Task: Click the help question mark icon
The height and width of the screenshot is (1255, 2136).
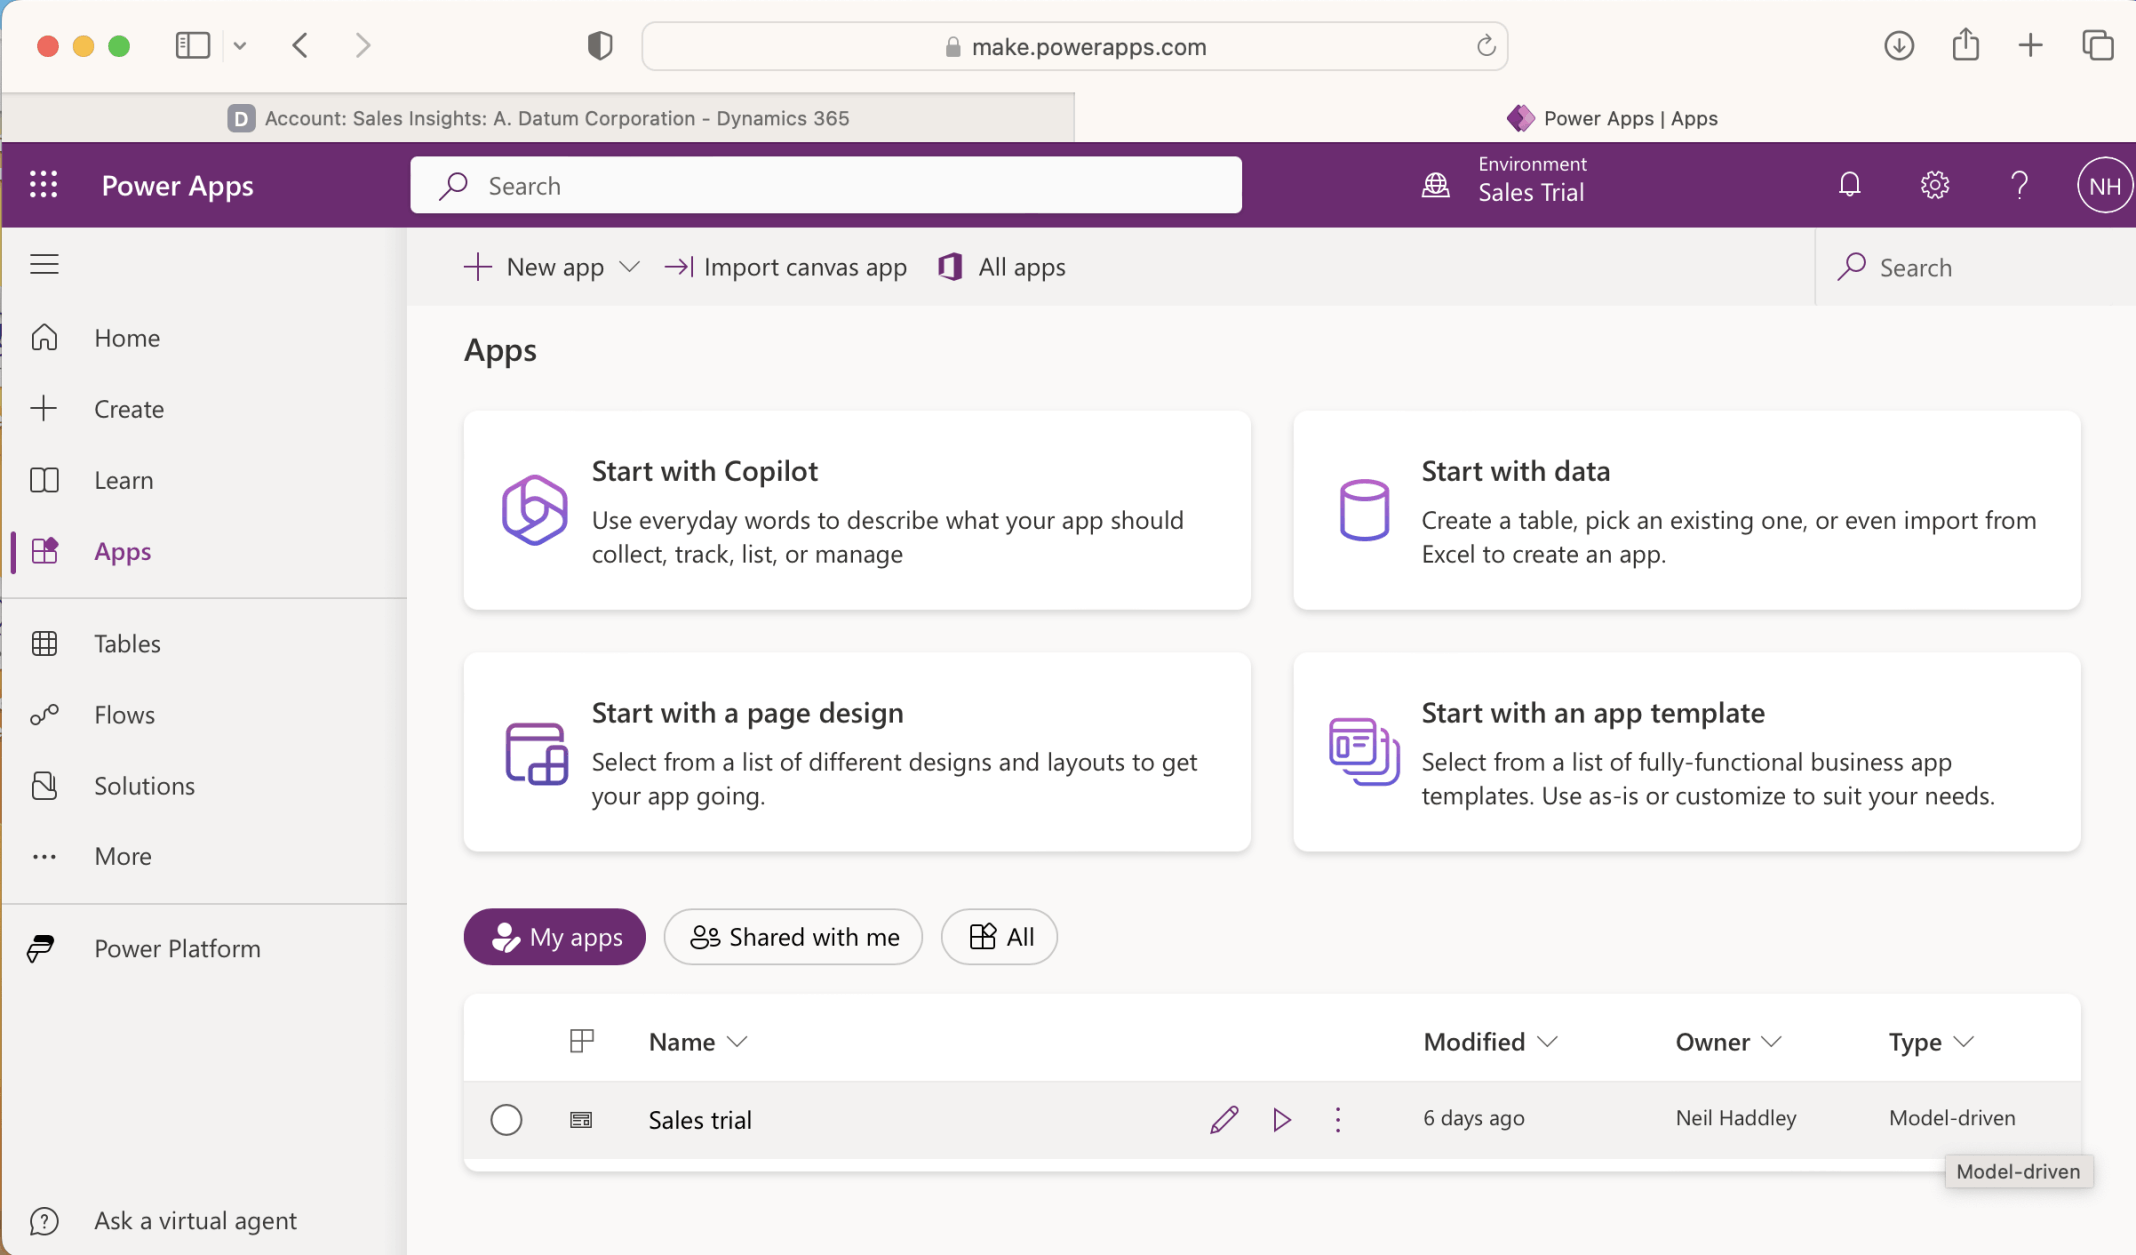Action: pos(2019,185)
